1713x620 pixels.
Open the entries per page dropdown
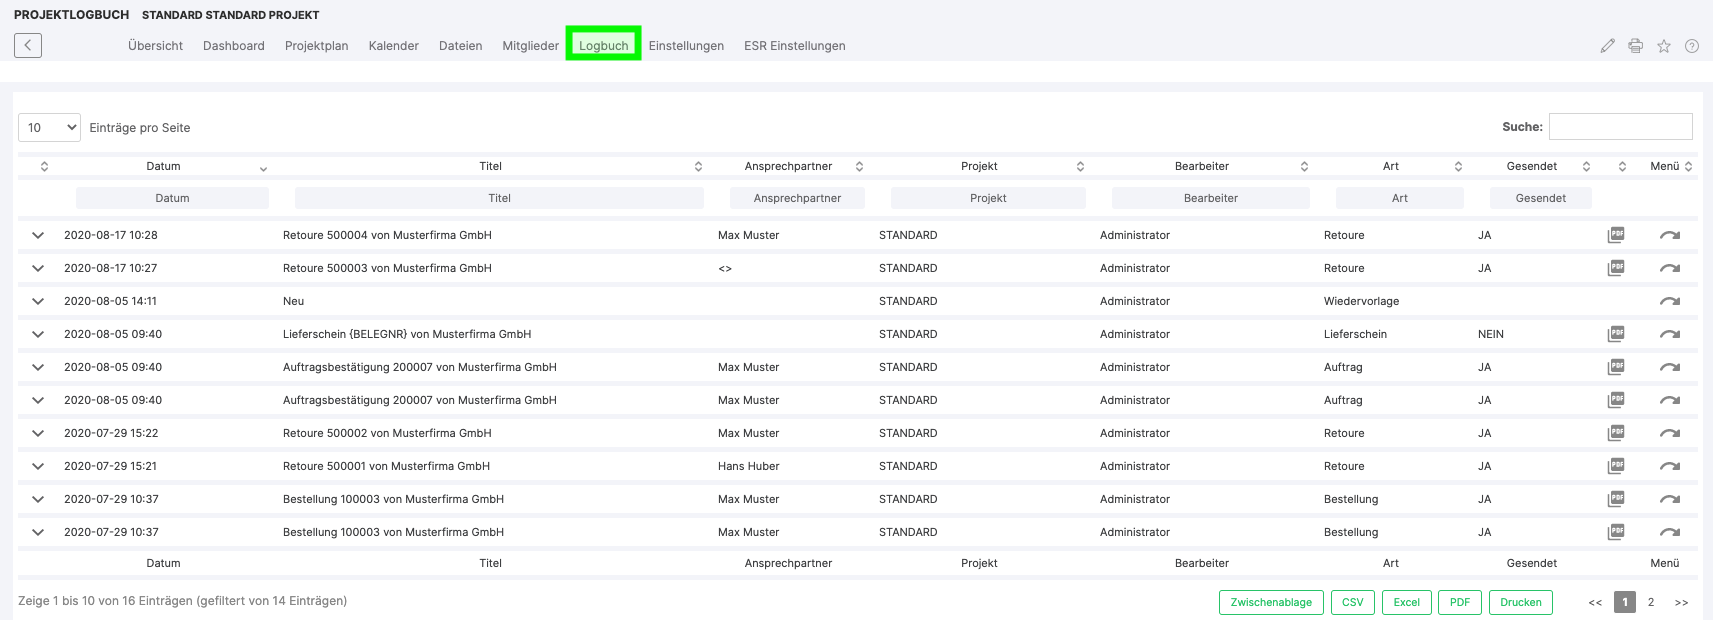point(49,127)
